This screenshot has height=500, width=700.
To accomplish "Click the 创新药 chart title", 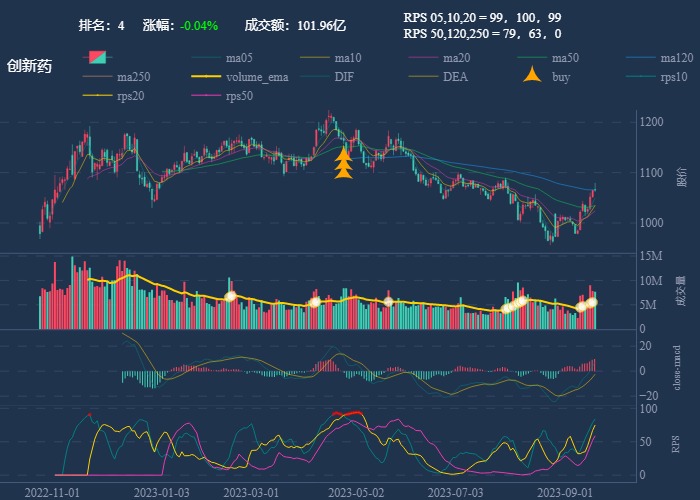I will (30, 66).
